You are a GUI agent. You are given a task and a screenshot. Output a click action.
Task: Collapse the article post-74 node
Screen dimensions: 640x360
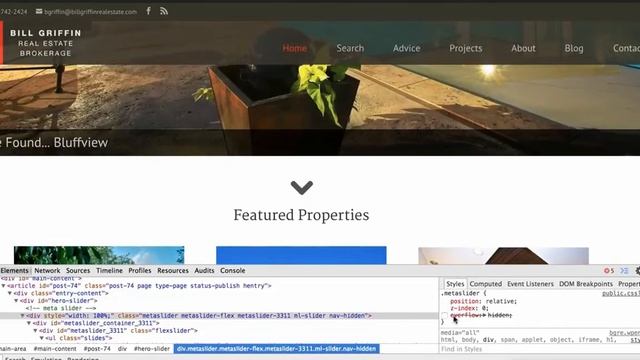(x=3, y=286)
